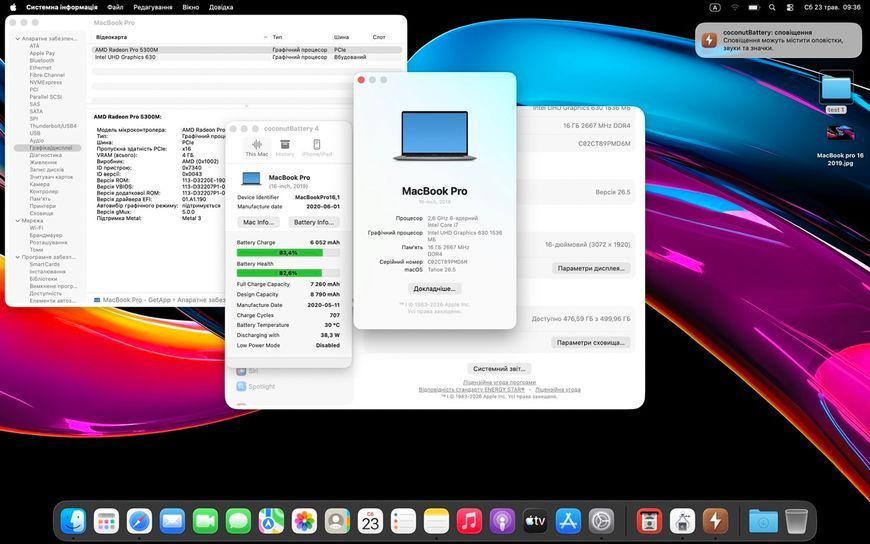
Task: Click the Системний звіт... button
Action: click(499, 369)
